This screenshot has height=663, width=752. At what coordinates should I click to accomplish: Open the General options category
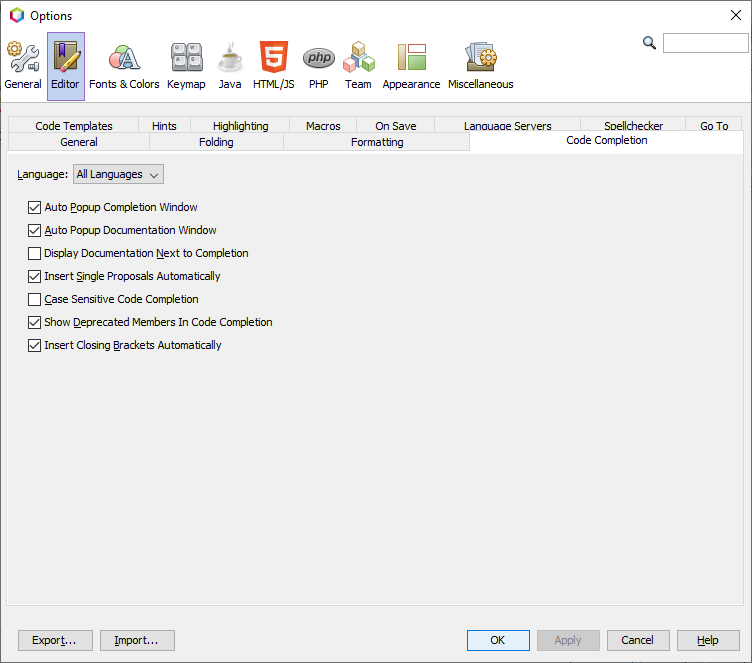click(22, 67)
